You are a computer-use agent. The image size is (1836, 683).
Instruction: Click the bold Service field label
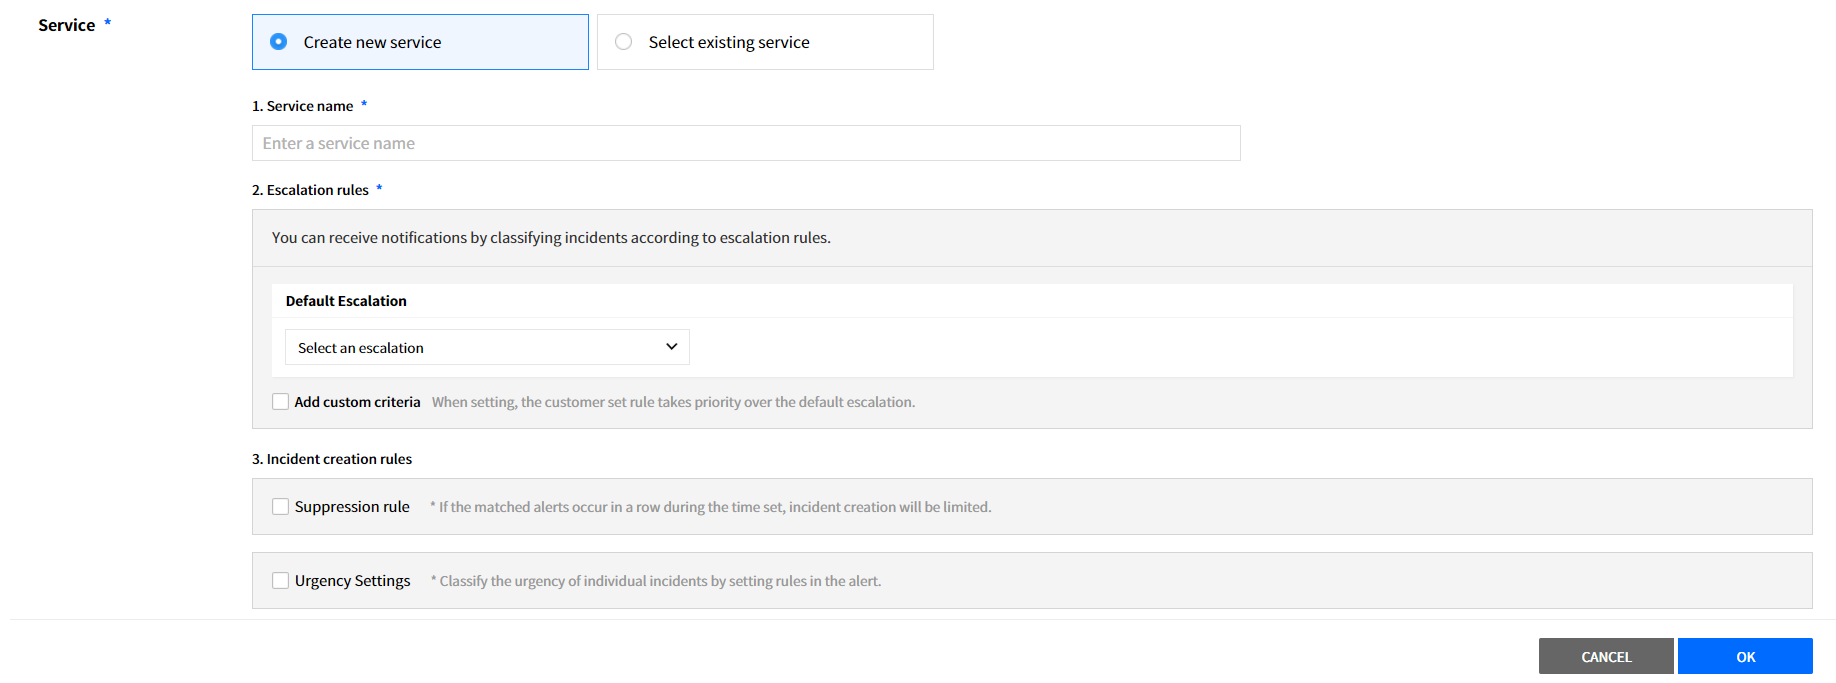67,25
